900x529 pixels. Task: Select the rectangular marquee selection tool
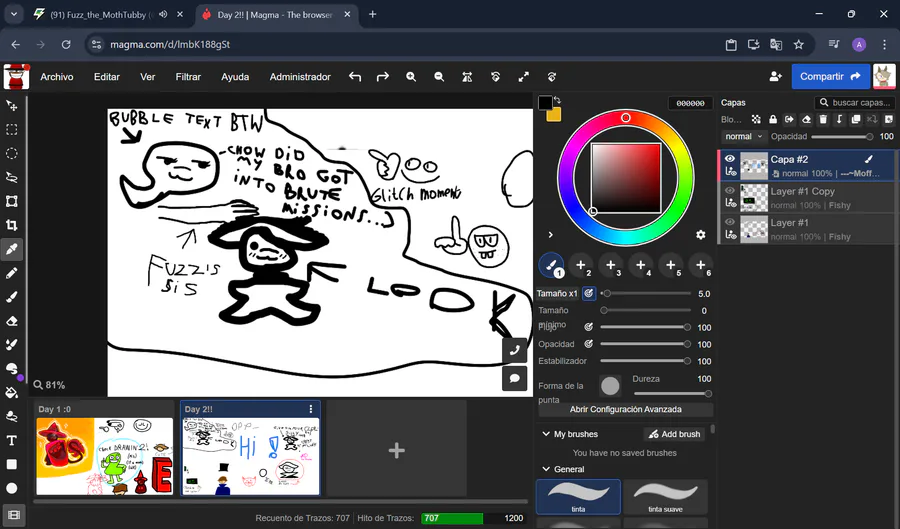tap(11, 130)
